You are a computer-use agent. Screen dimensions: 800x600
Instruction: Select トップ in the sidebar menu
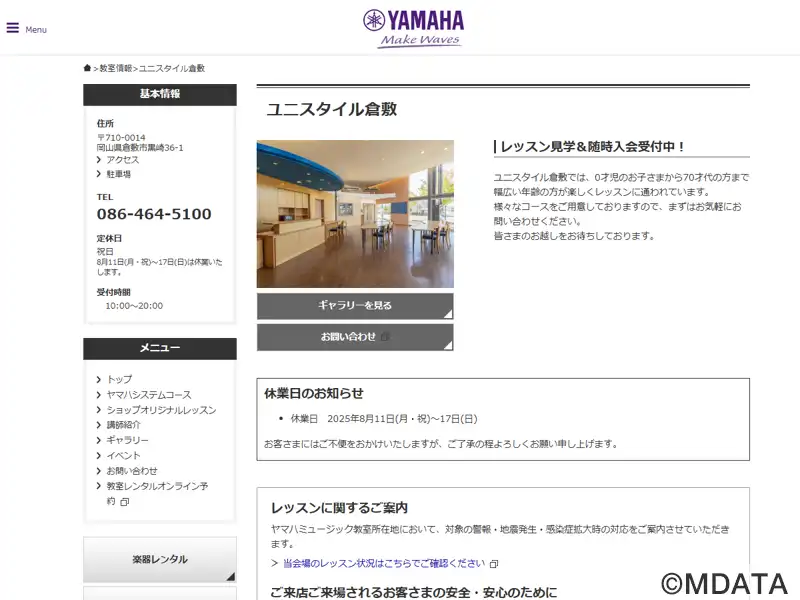point(119,379)
